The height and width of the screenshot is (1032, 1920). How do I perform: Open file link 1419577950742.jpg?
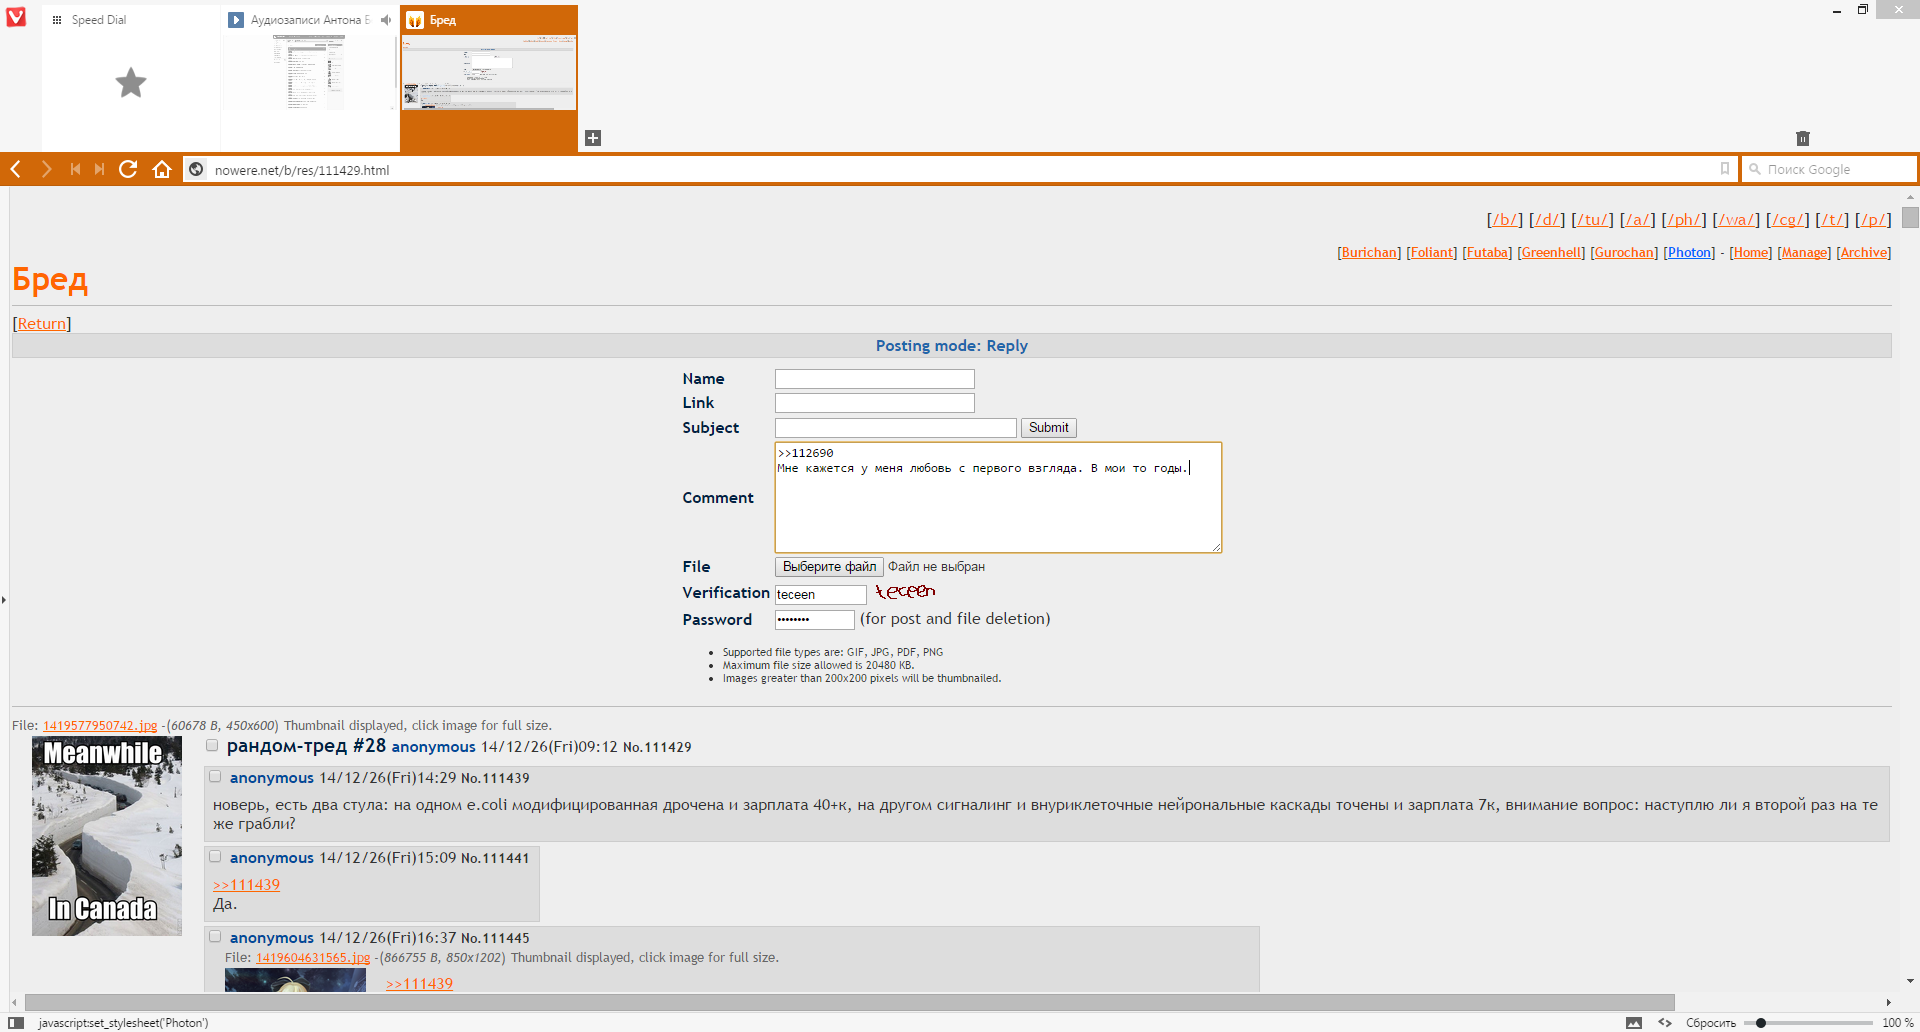[x=100, y=726]
